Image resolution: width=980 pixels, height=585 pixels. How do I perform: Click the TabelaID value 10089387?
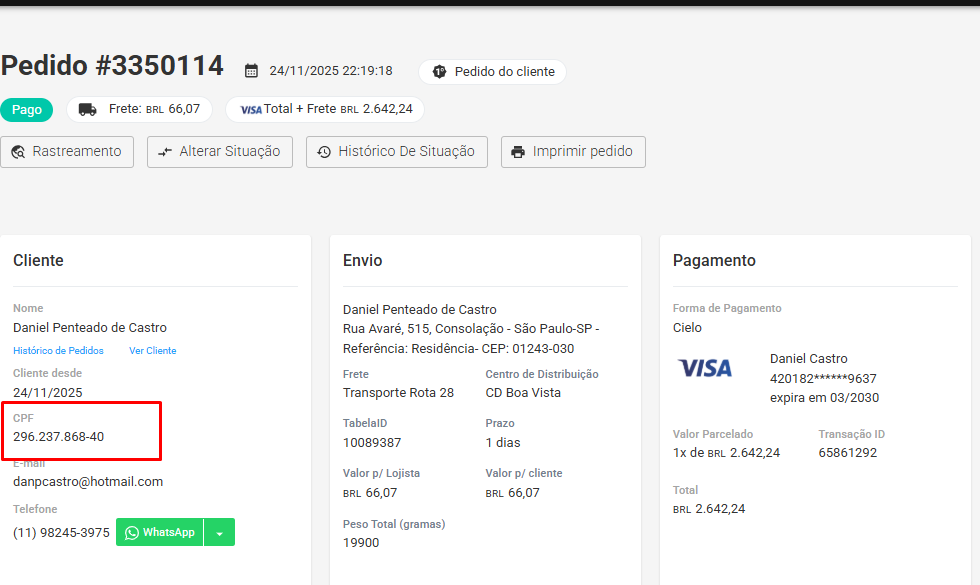(372, 442)
